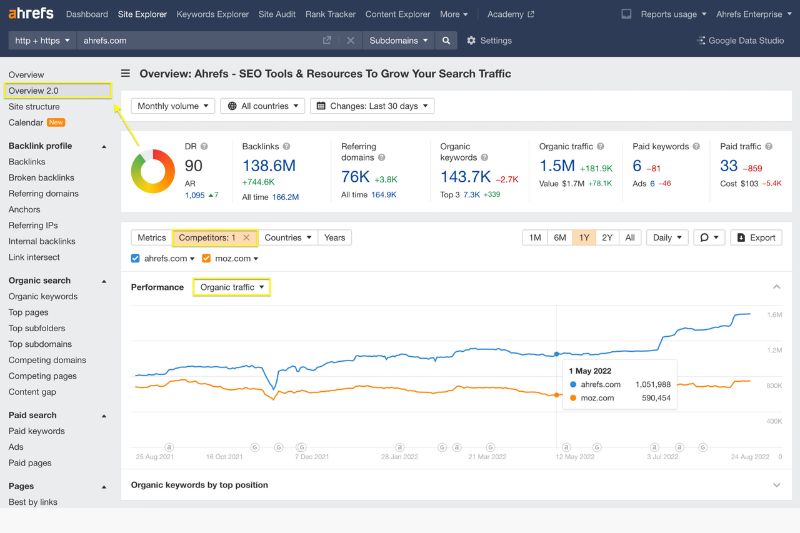Open the Google Data Studio link
800x533 pixels.
click(739, 41)
